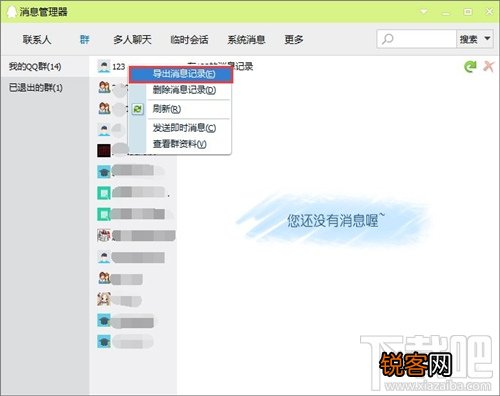Close the 消息管理器 window
This screenshot has width=500, height=396.
click(x=489, y=12)
